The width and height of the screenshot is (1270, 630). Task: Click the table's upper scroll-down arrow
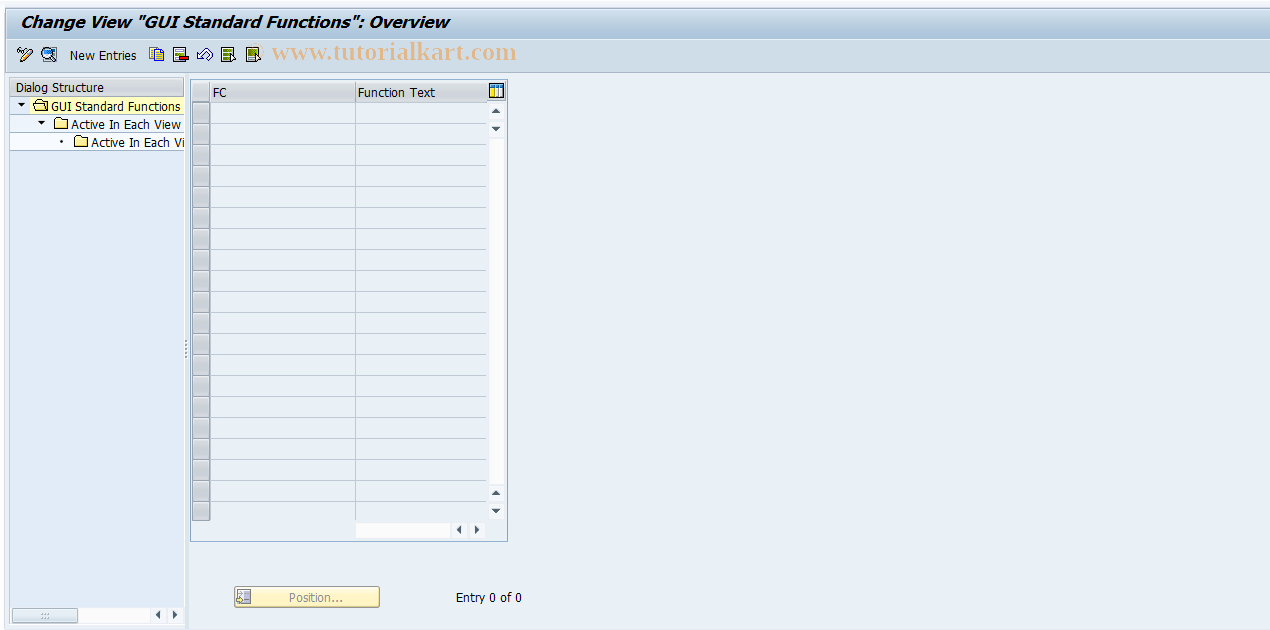(496, 129)
